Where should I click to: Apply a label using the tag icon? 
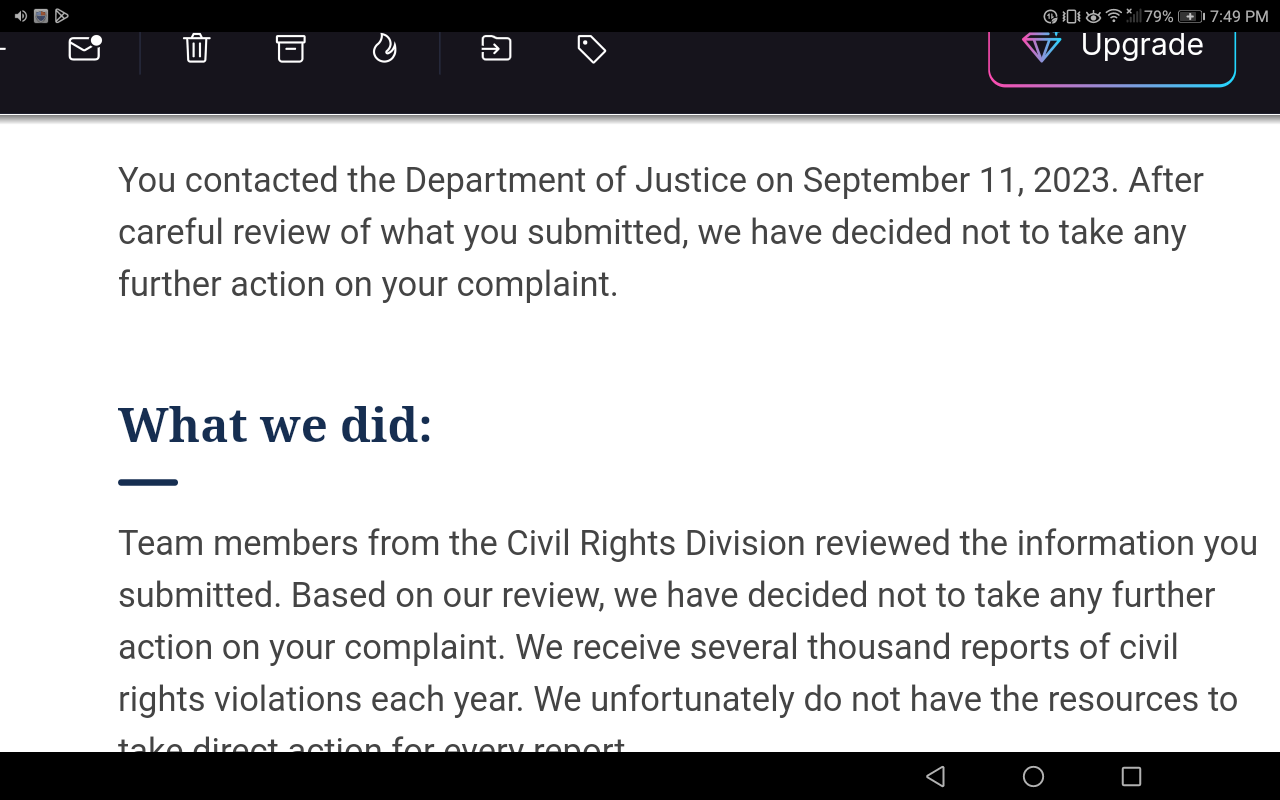point(591,48)
